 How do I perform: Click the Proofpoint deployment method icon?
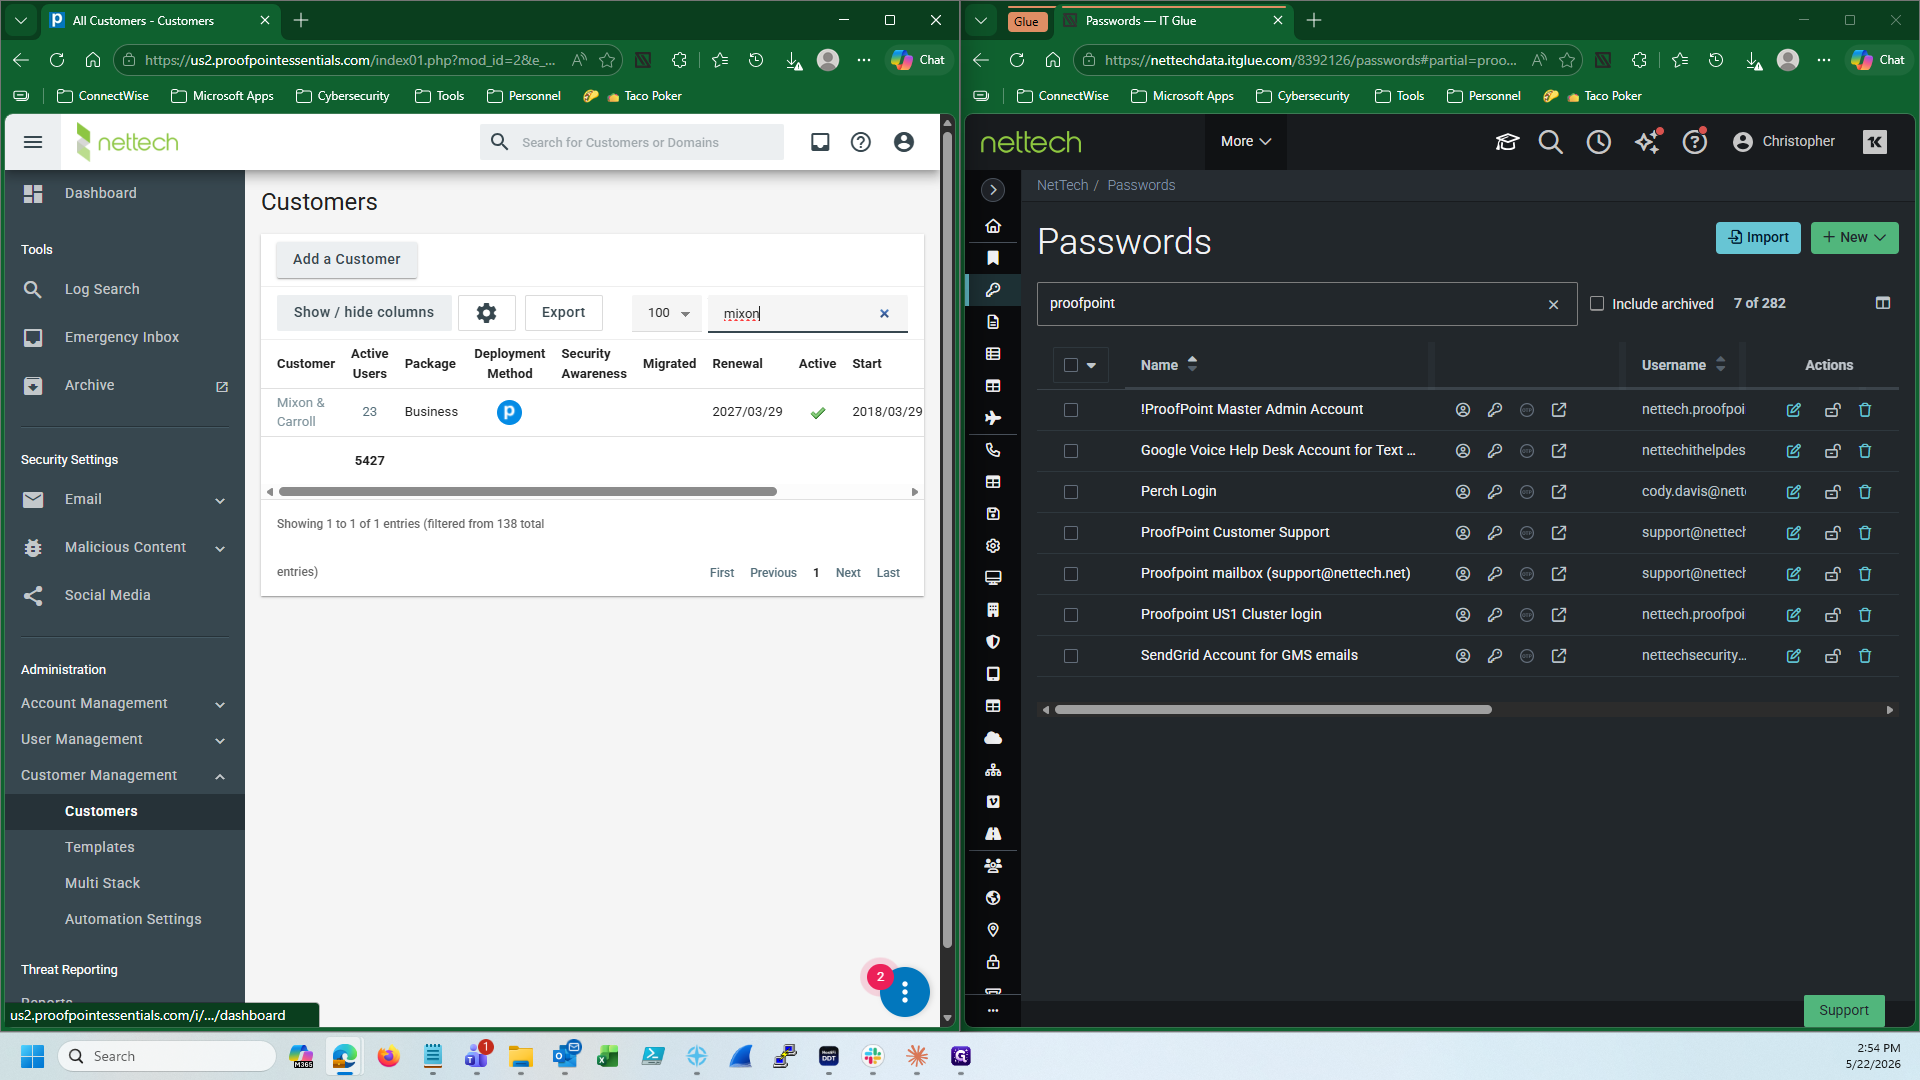tap(509, 412)
